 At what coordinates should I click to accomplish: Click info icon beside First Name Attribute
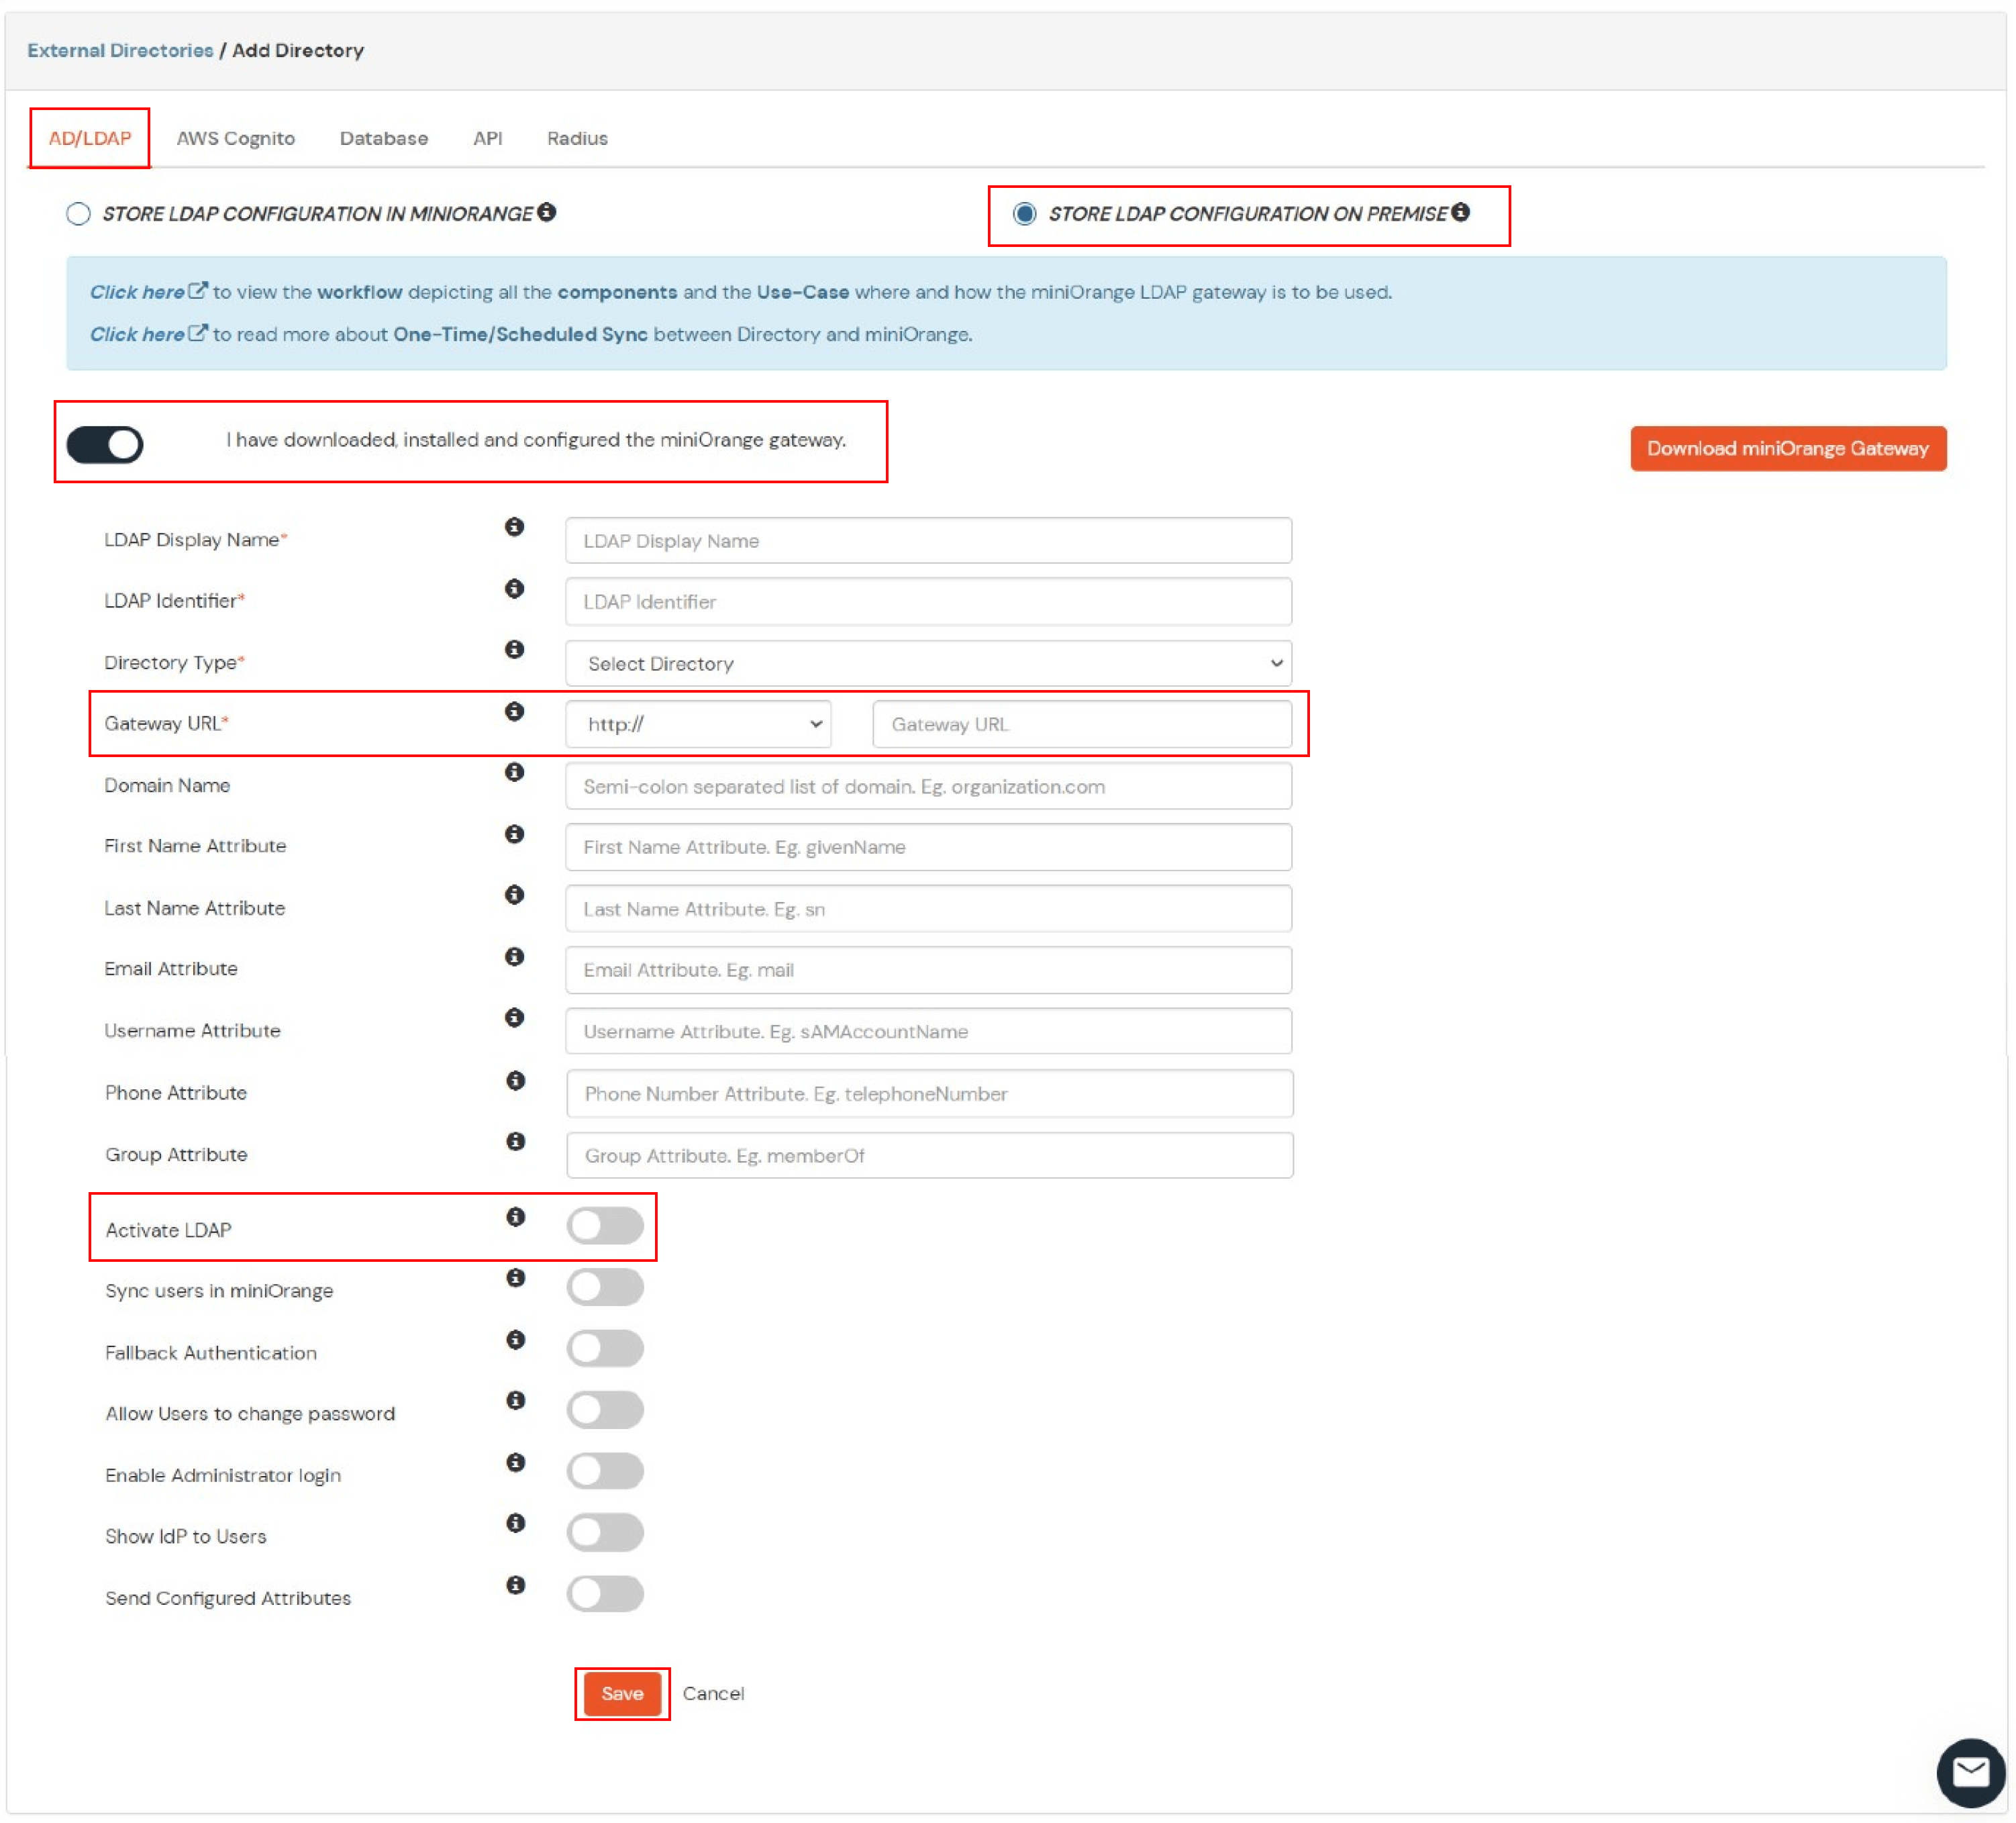(x=514, y=834)
